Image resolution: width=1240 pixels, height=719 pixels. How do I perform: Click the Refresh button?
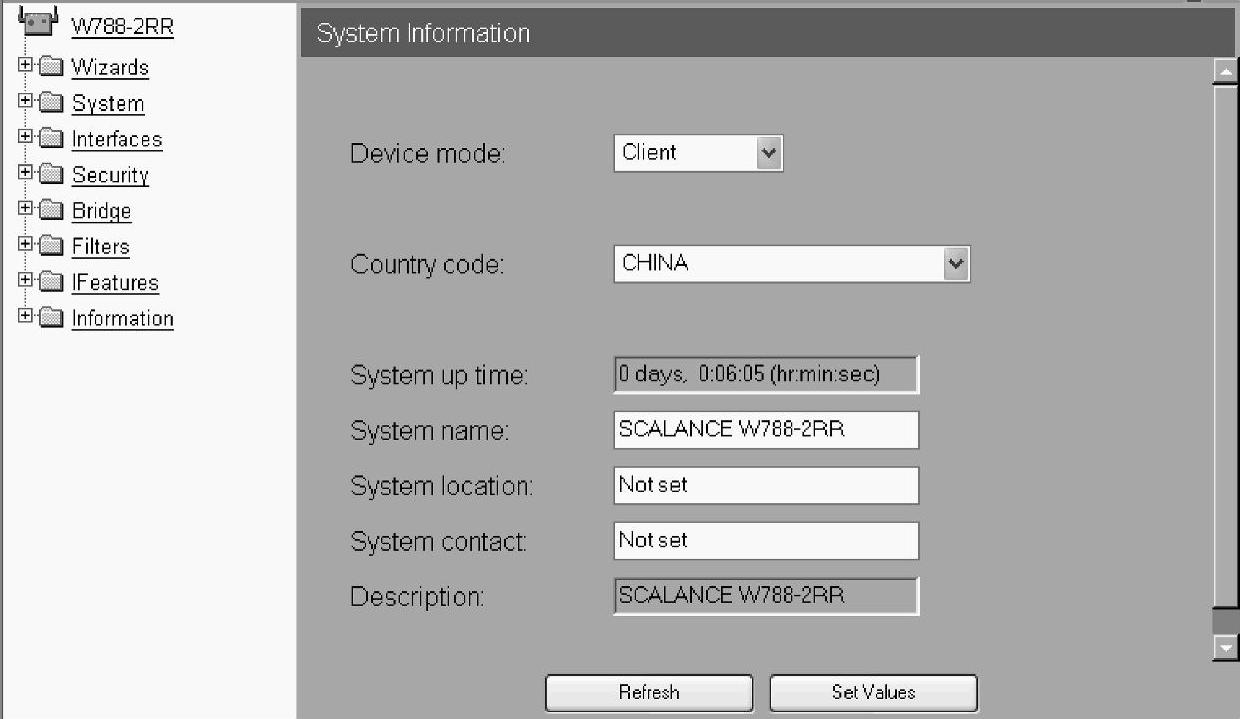coord(649,692)
